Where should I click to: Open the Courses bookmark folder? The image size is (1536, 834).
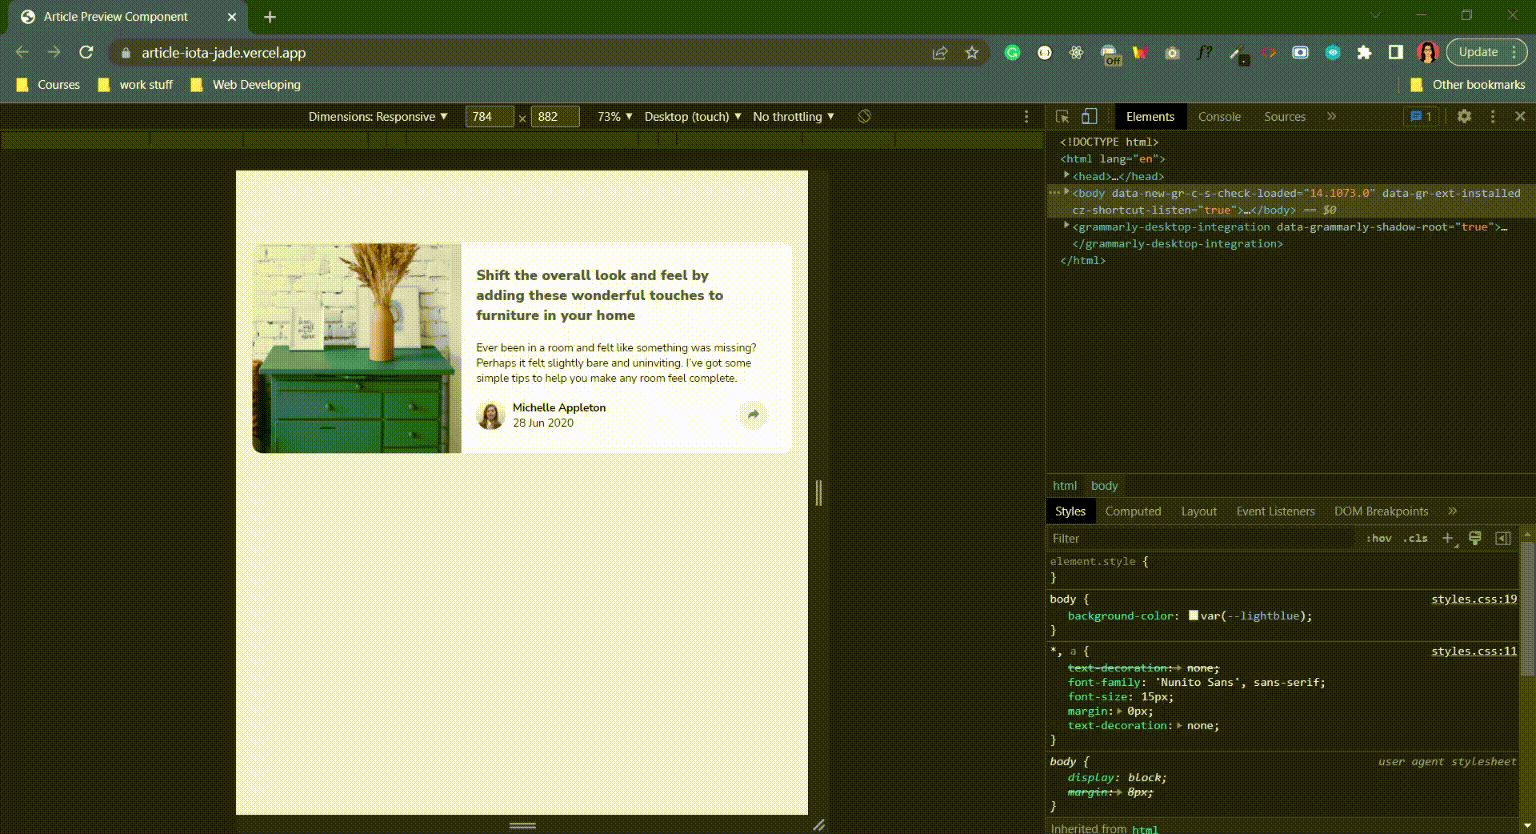tap(48, 85)
